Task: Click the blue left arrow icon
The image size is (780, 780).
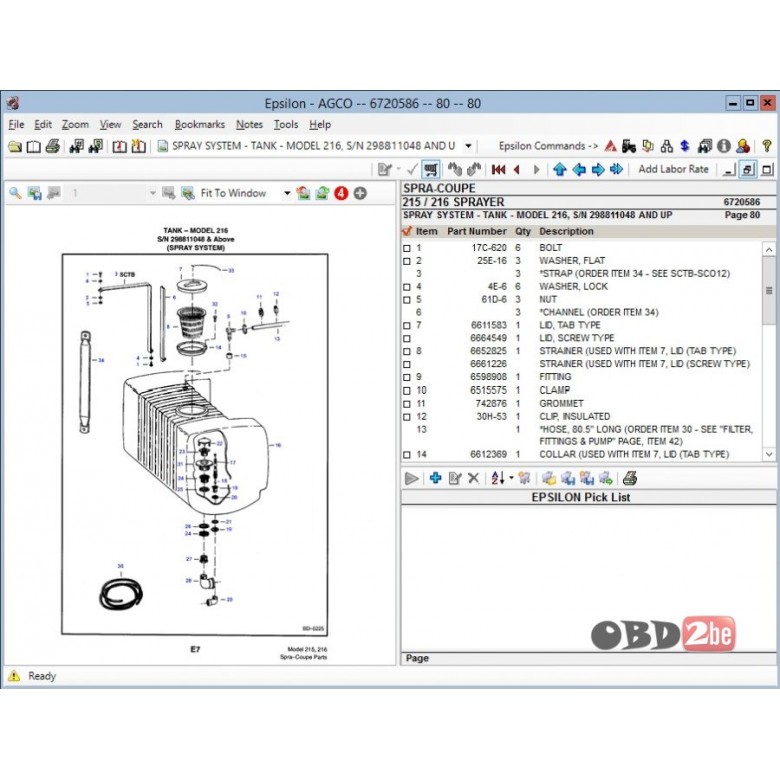Action: (x=579, y=170)
